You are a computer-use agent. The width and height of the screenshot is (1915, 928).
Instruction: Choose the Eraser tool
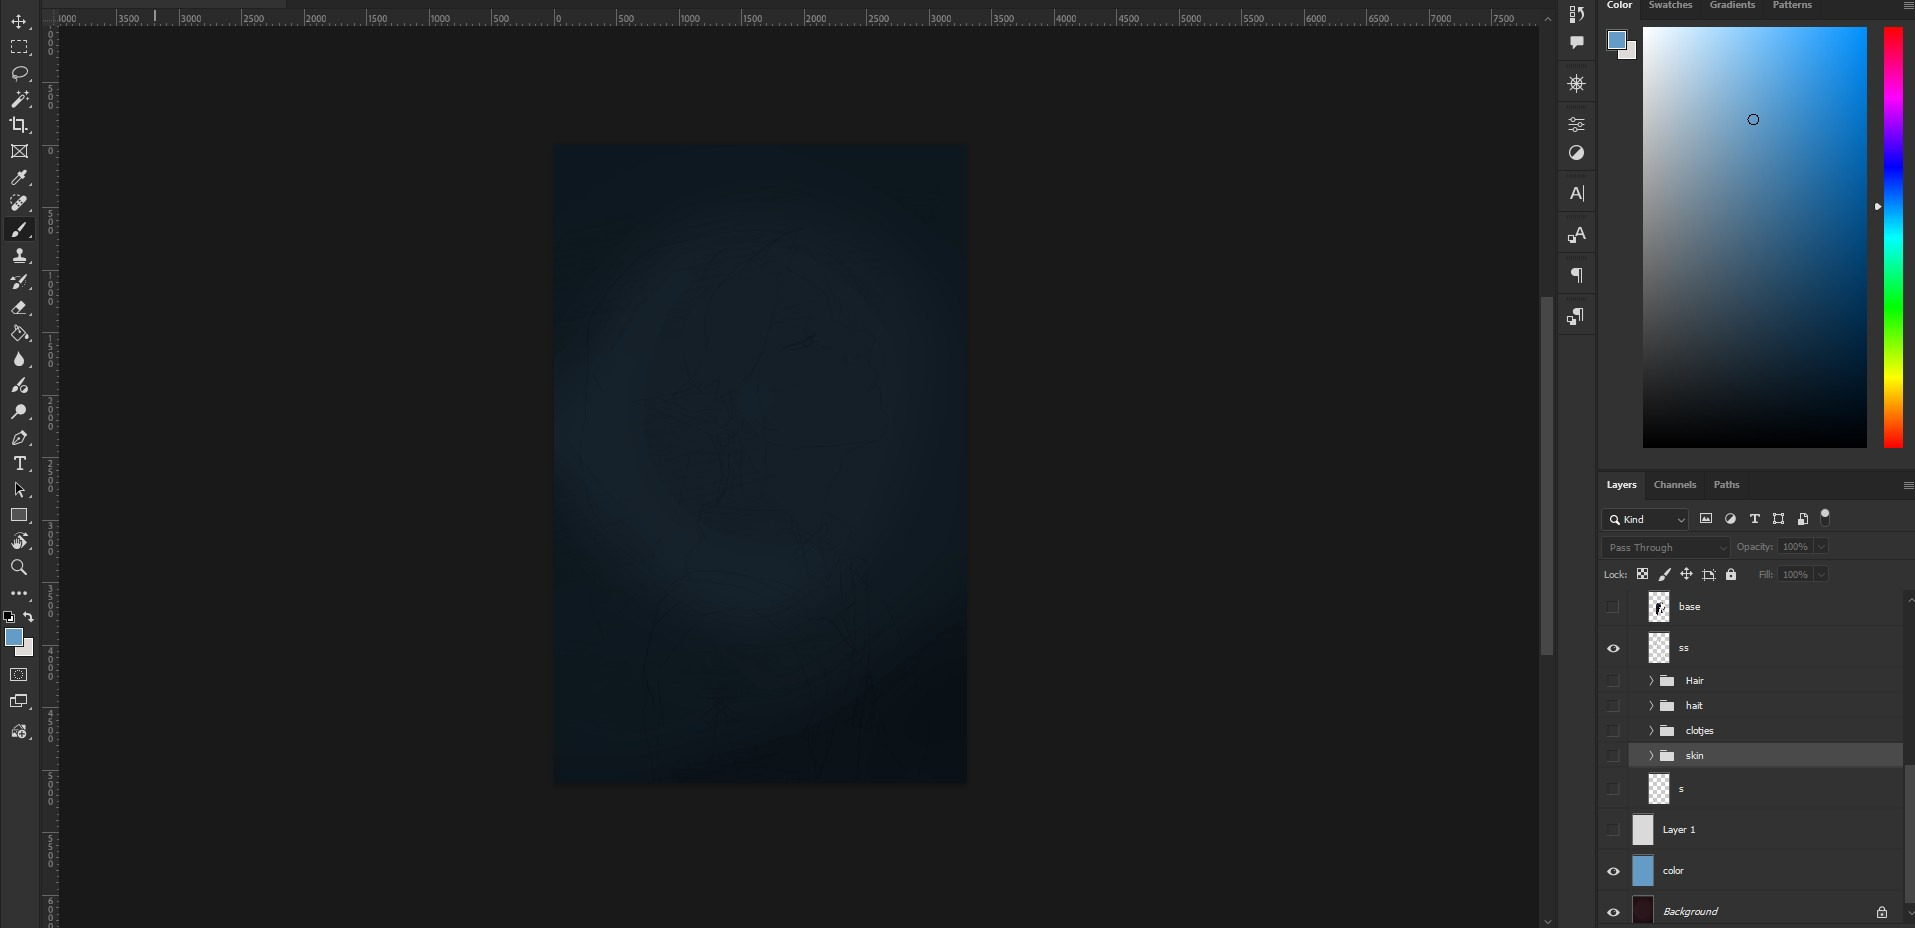[x=19, y=308]
